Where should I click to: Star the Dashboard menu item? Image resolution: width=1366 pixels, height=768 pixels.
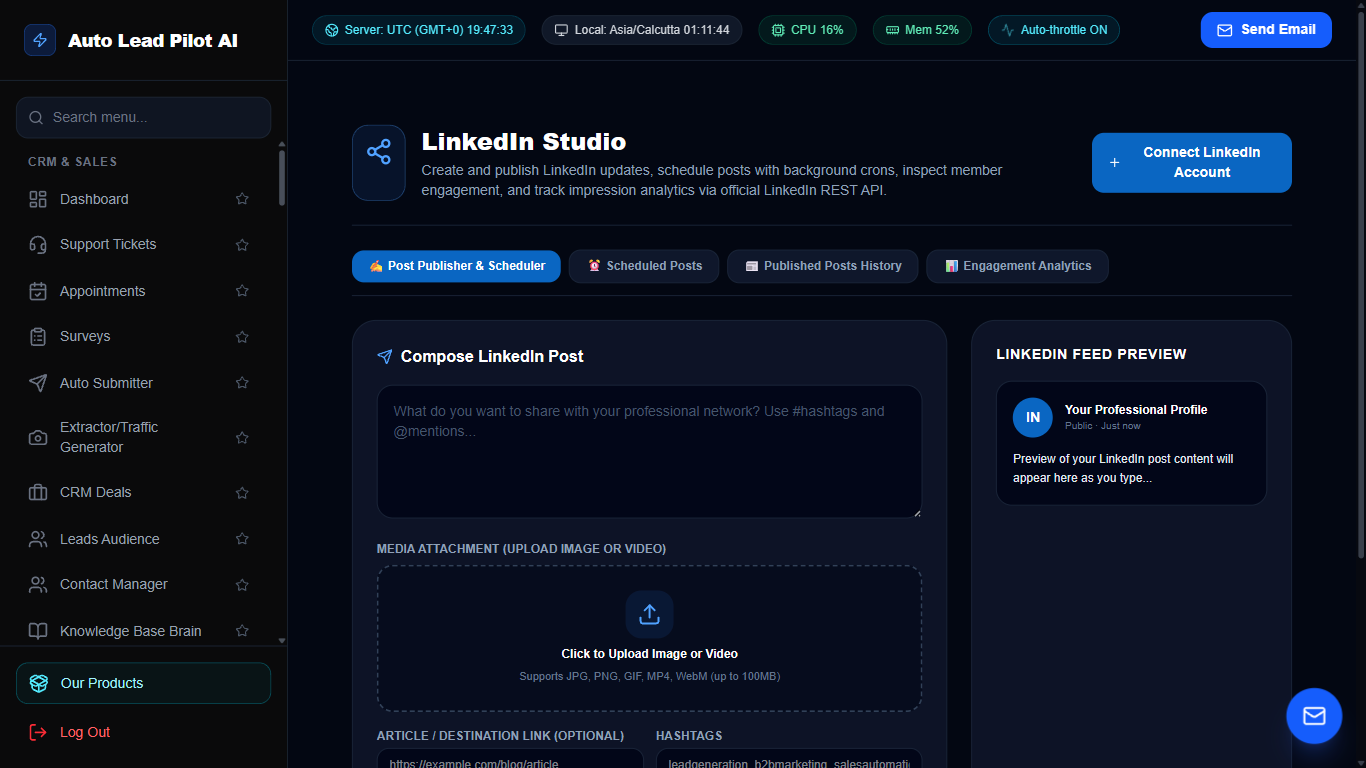pos(242,199)
